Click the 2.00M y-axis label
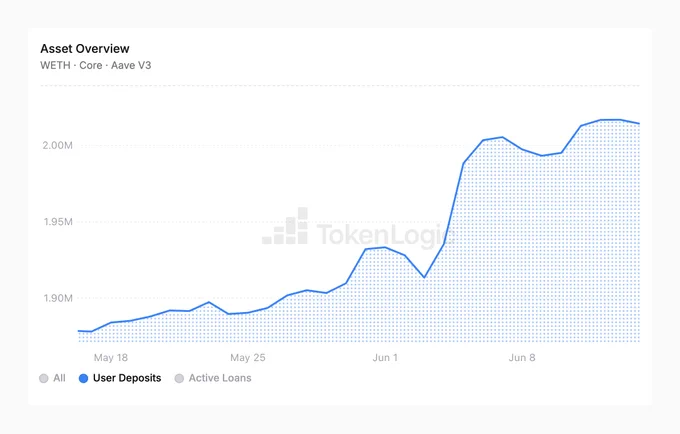Image resolution: width=680 pixels, height=434 pixels. pos(57,145)
